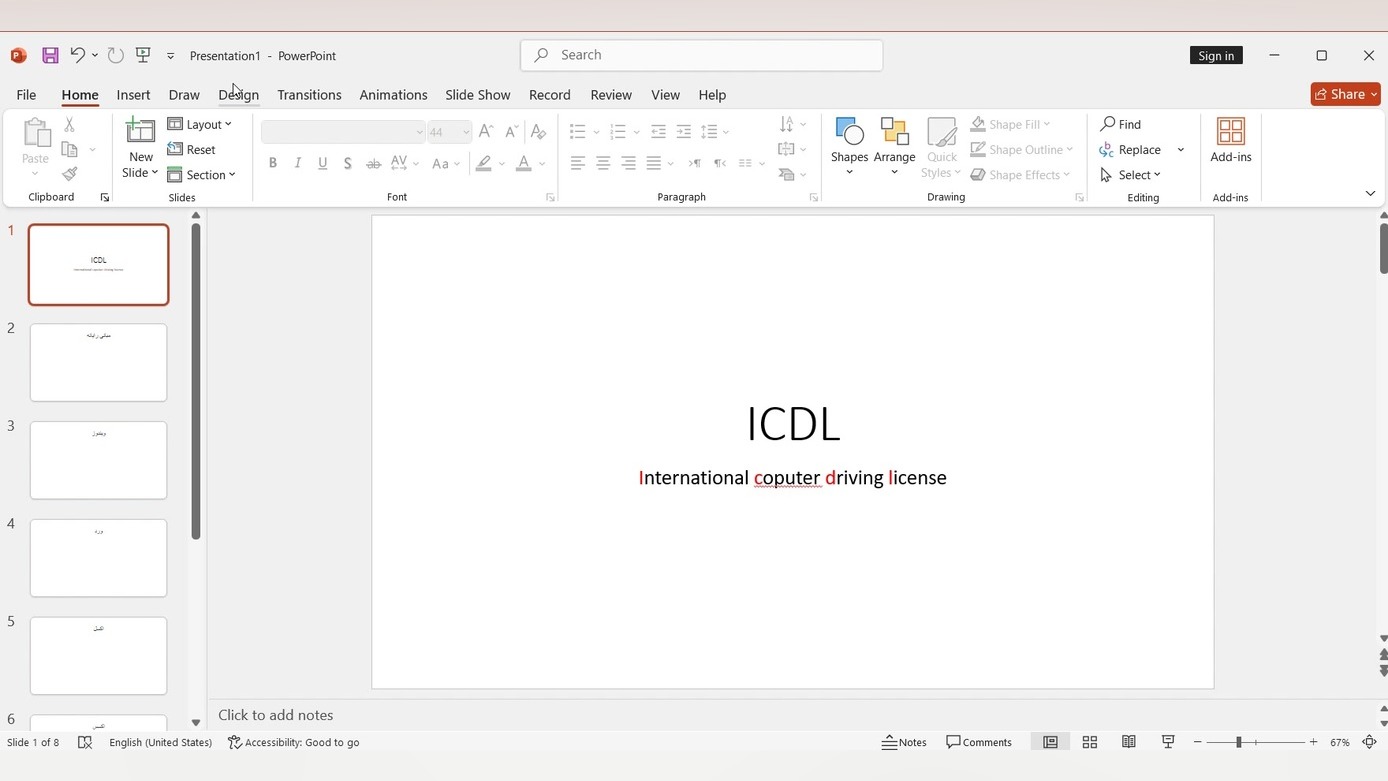Click the Add-ins icon
This screenshot has height=781, width=1388.
point(1230,132)
